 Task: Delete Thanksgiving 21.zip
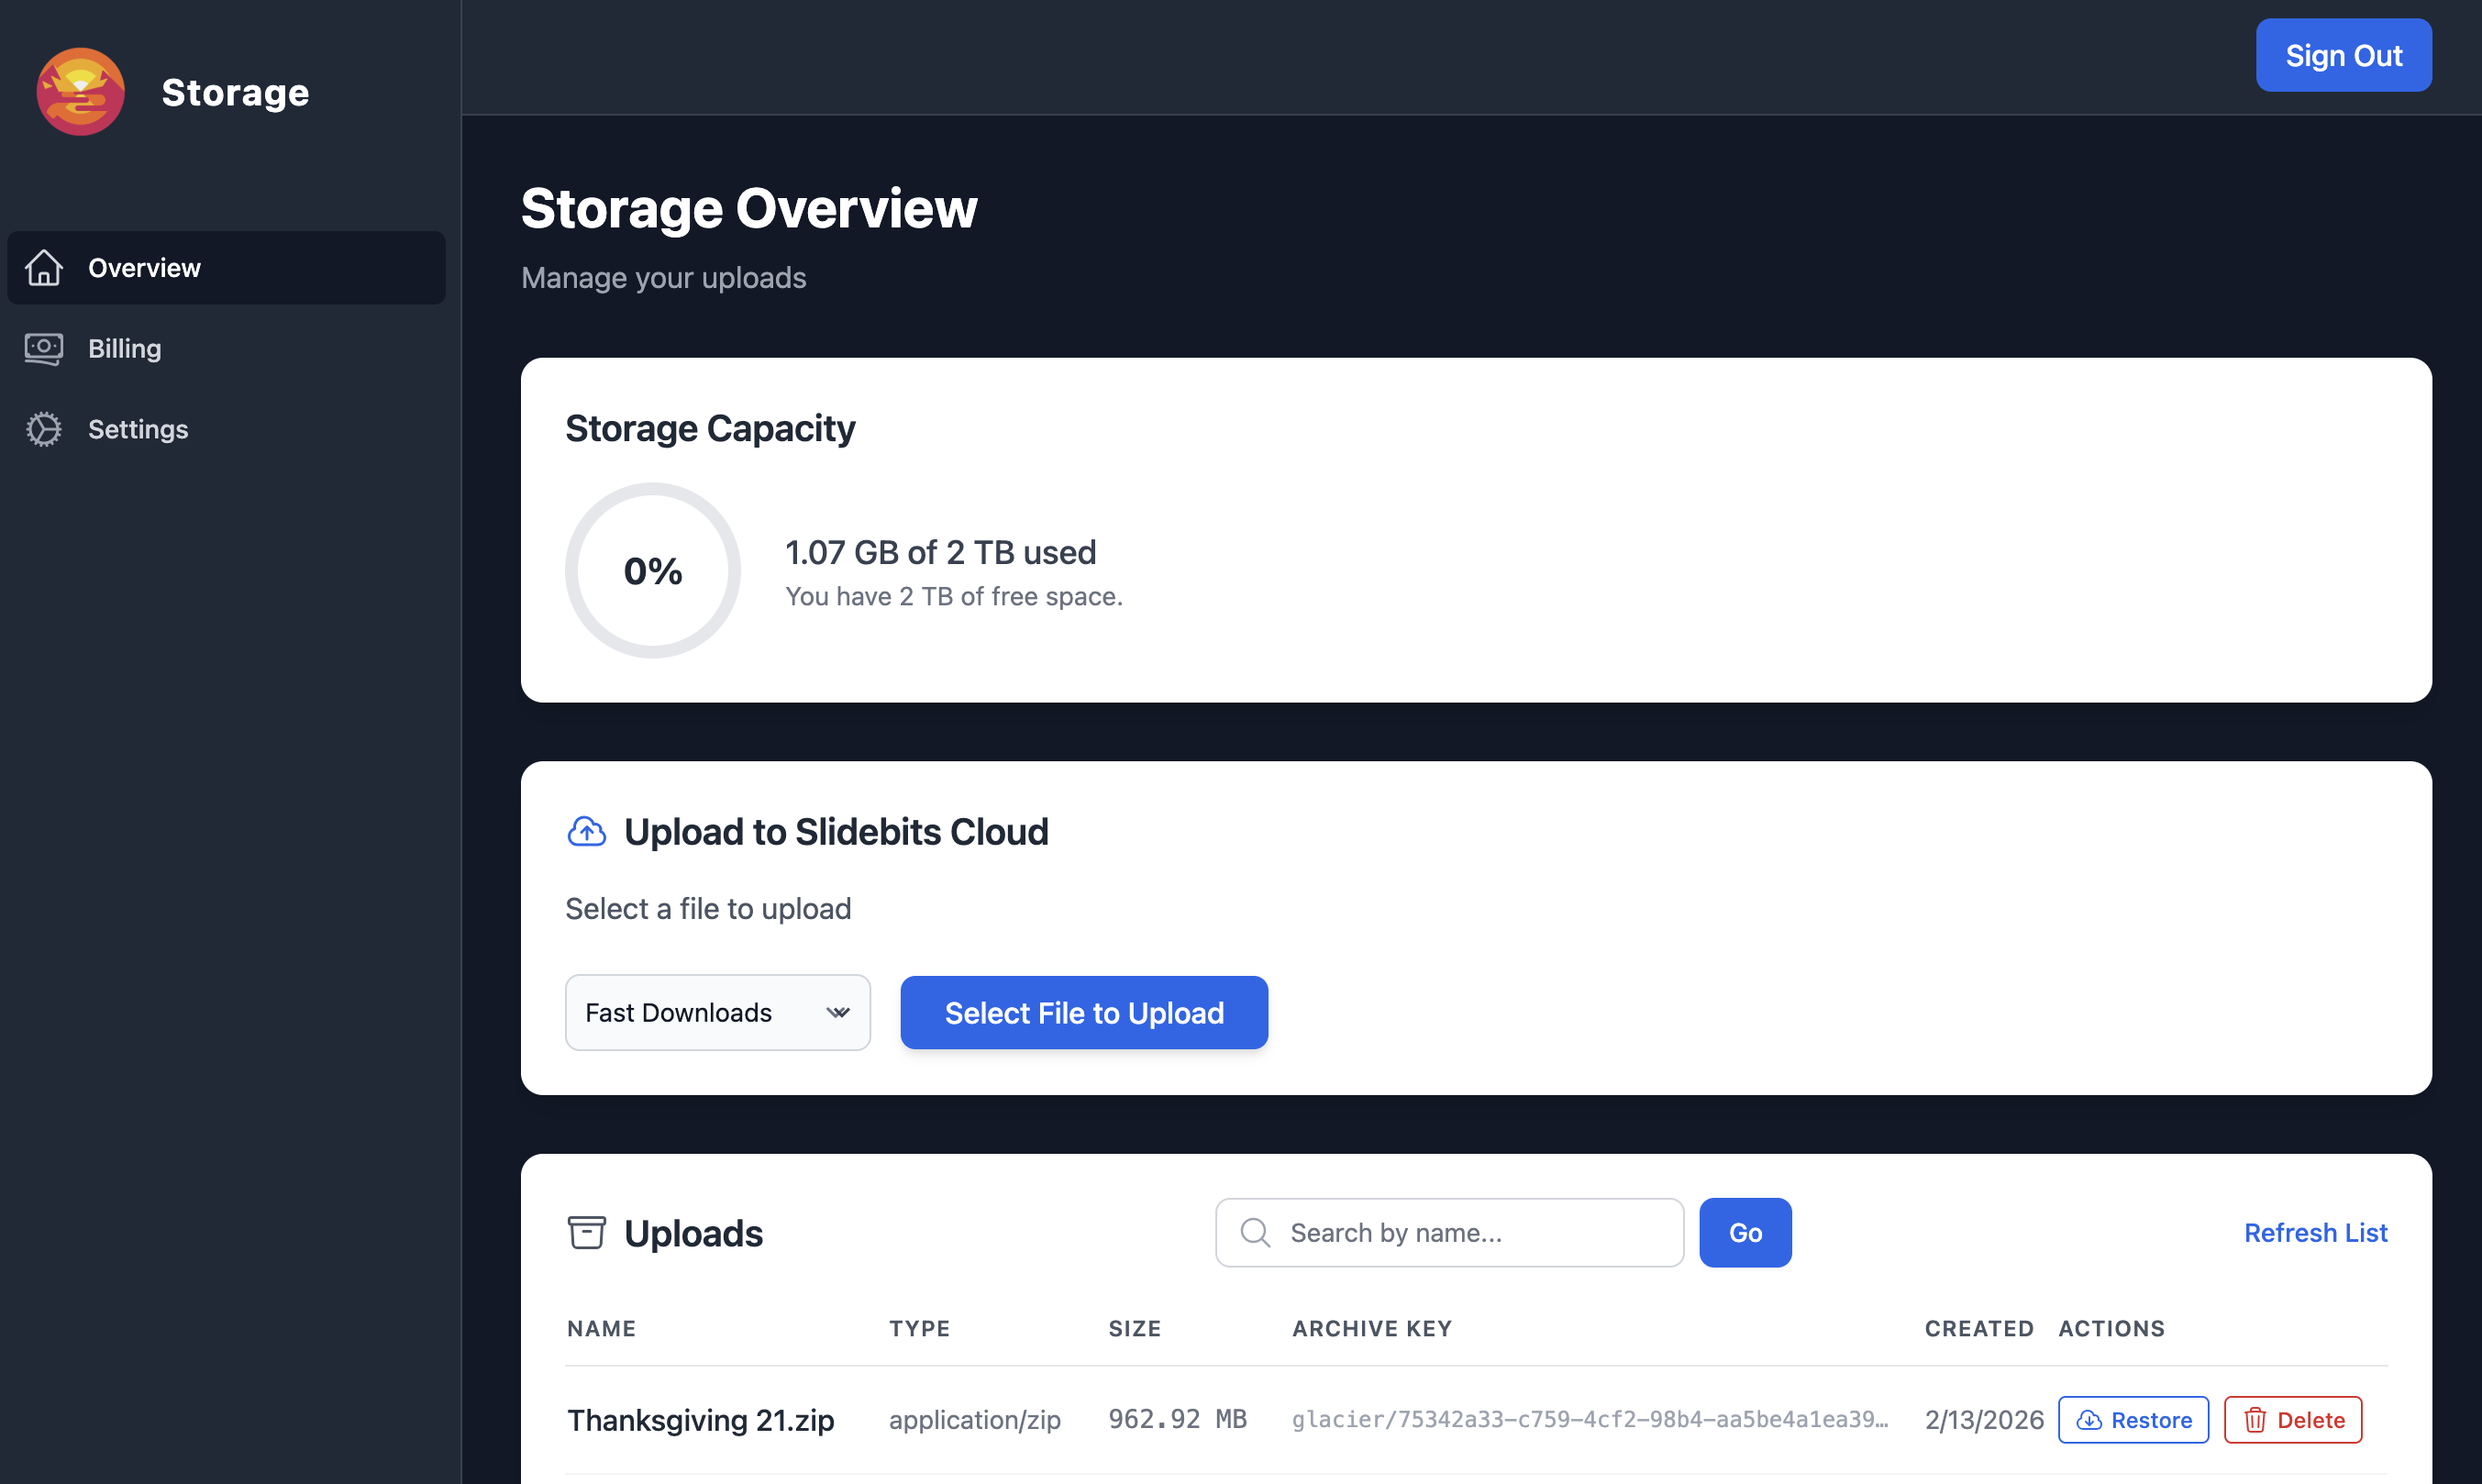(x=2293, y=1419)
